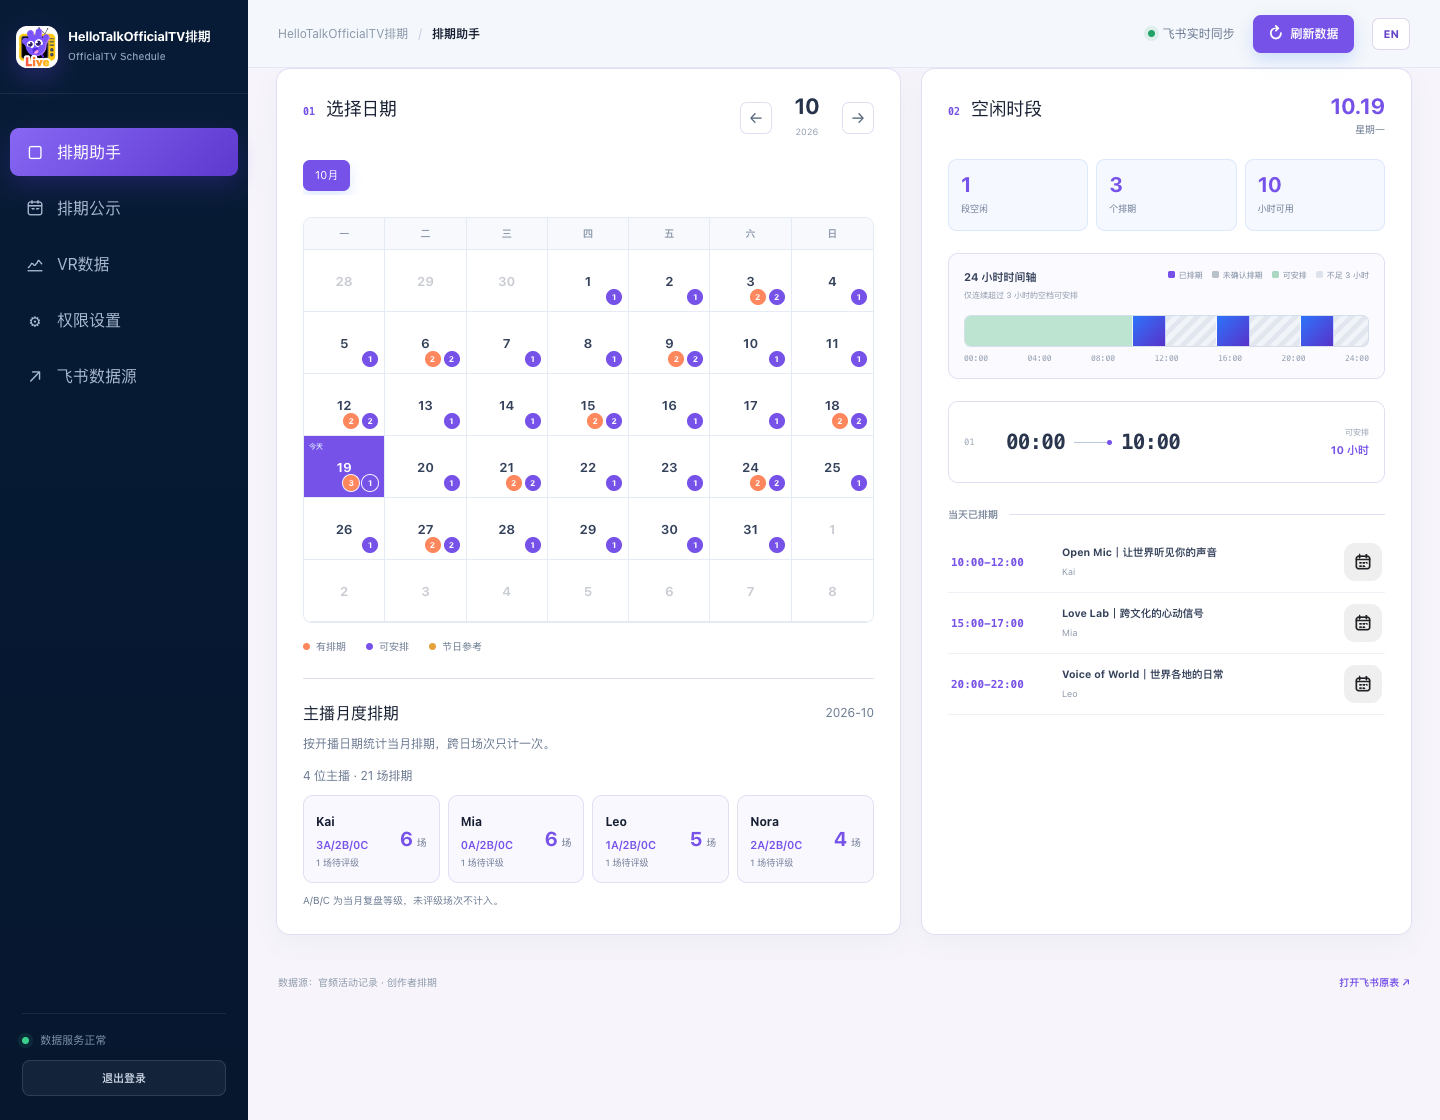Image resolution: width=1440 pixels, height=1120 pixels.
Task: Open the 打开飞书原表 link
Action: click(1374, 983)
